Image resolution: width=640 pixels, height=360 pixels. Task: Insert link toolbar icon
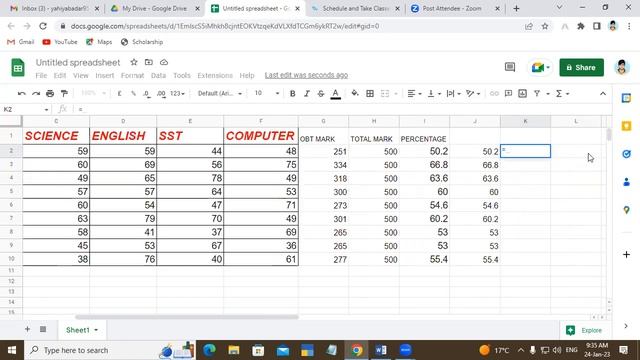(x=494, y=93)
